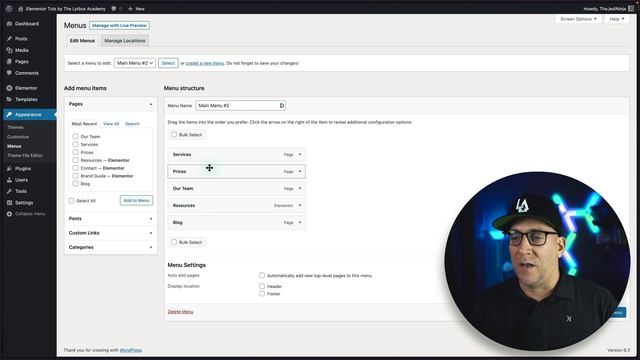Check the Our Team page checkbox

pos(76,136)
